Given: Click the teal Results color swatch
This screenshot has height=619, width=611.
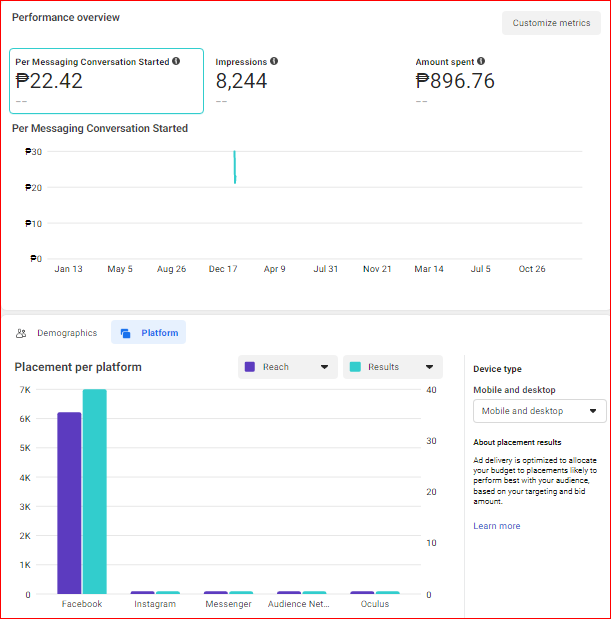Looking at the screenshot, I should (x=355, y=367).
